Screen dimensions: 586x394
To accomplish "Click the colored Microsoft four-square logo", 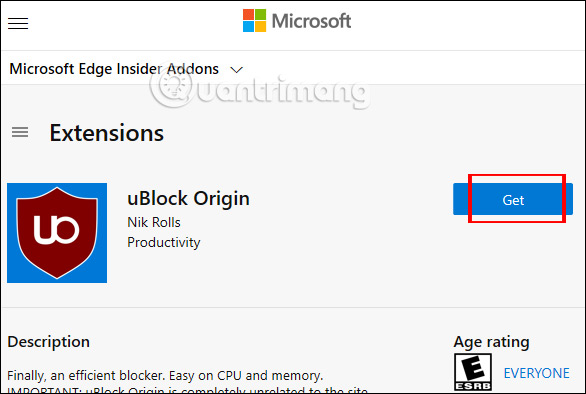I will [255, 21].
